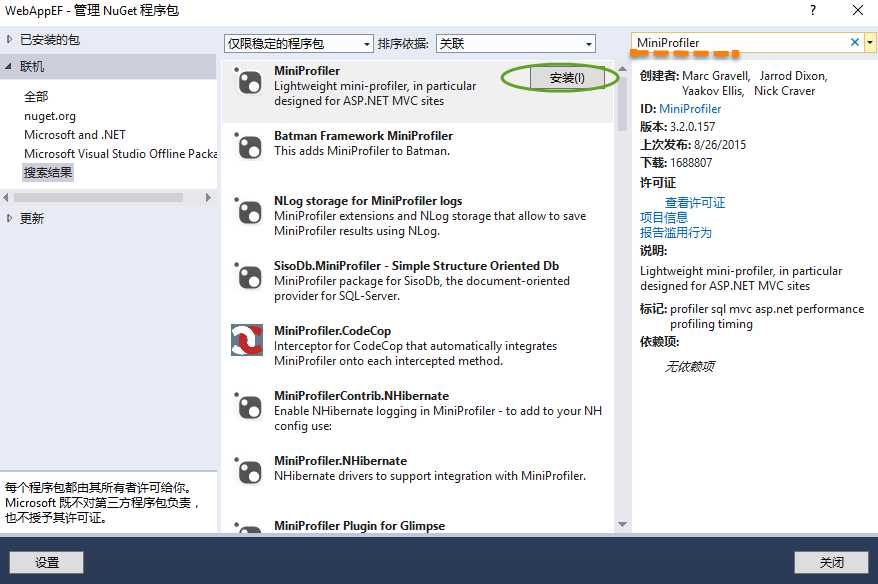Select the Microsoft and .NET source
The width and height of the screenshot is (878, 584).
coord(74,134)
